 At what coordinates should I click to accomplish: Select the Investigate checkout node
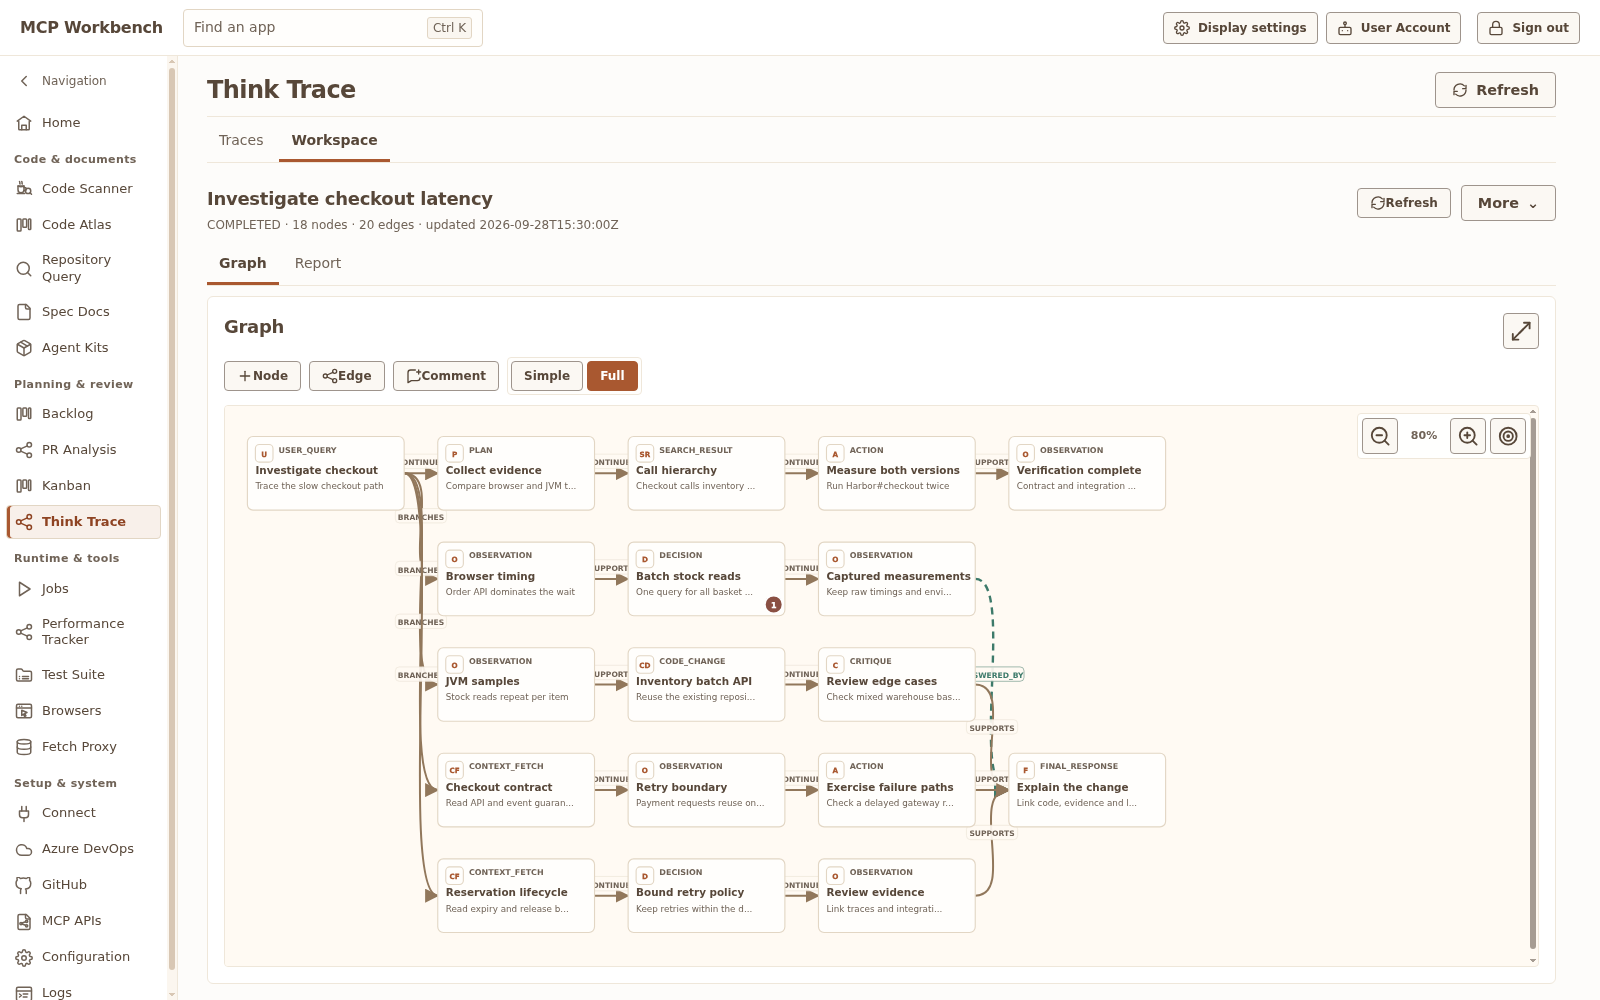326,473
